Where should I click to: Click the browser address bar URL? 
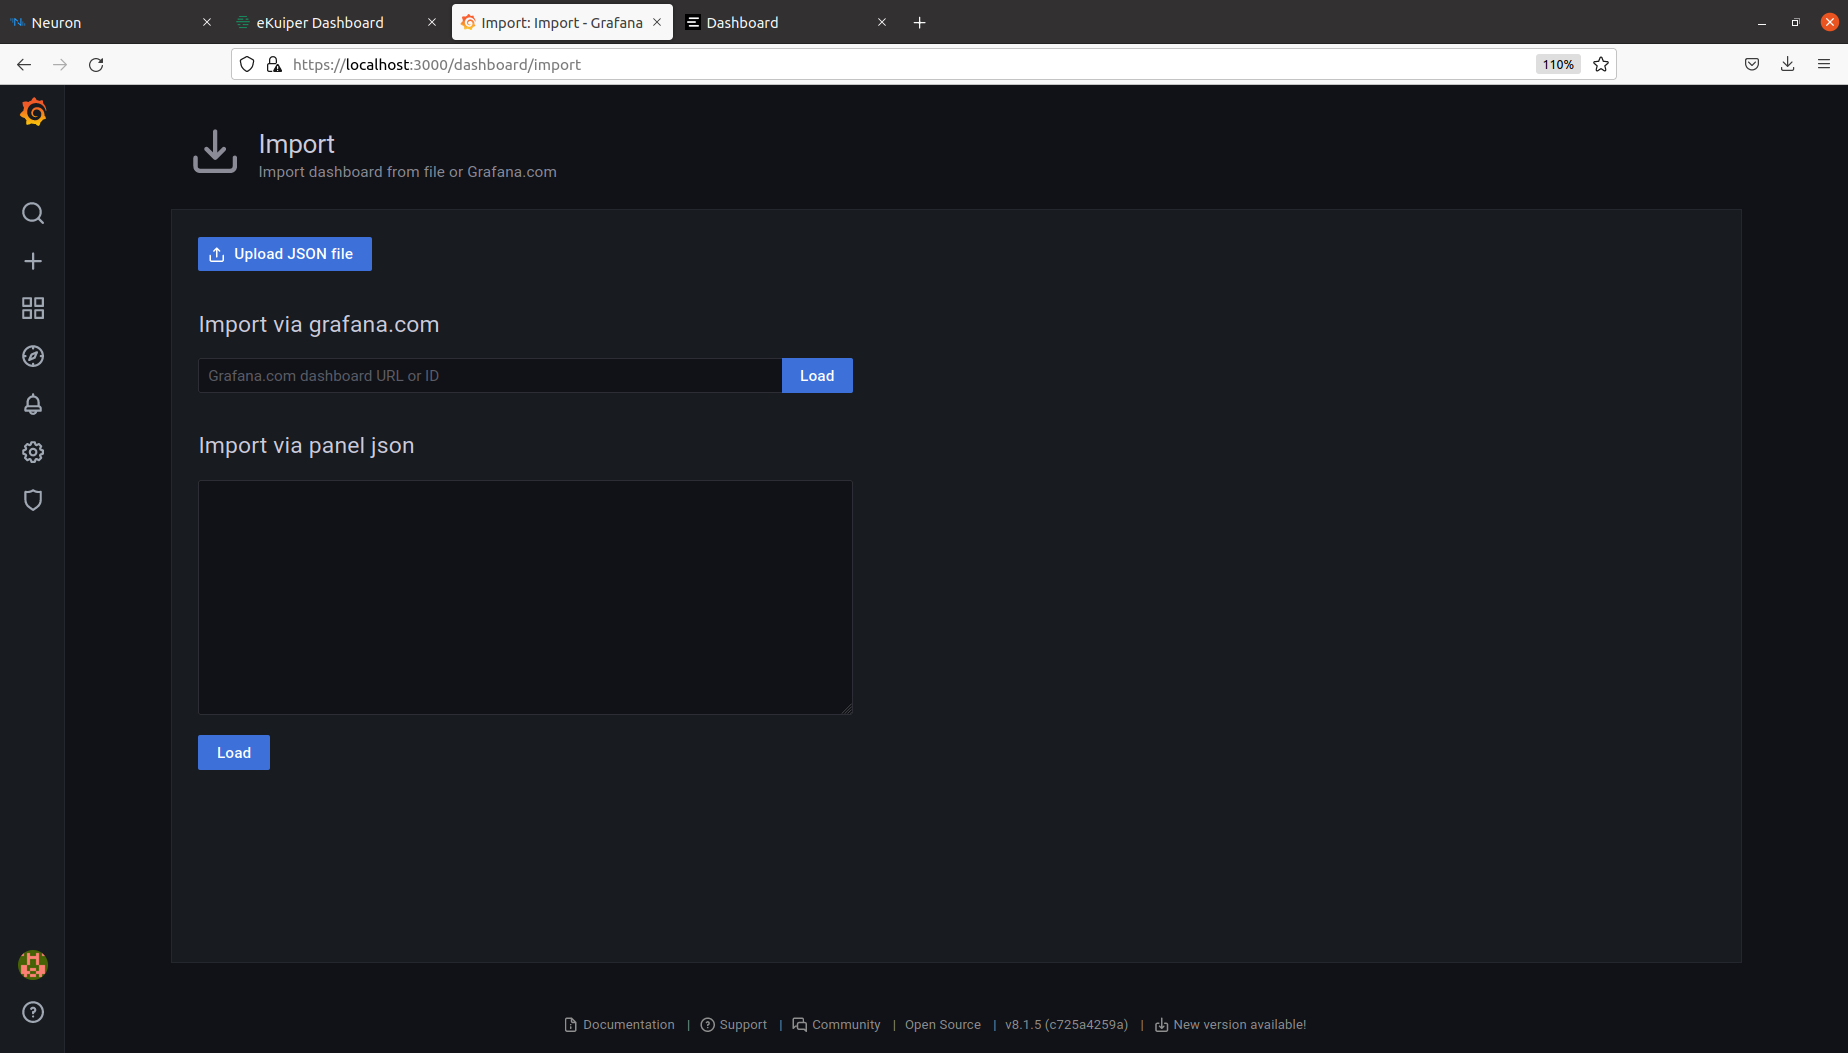(437, 64)
